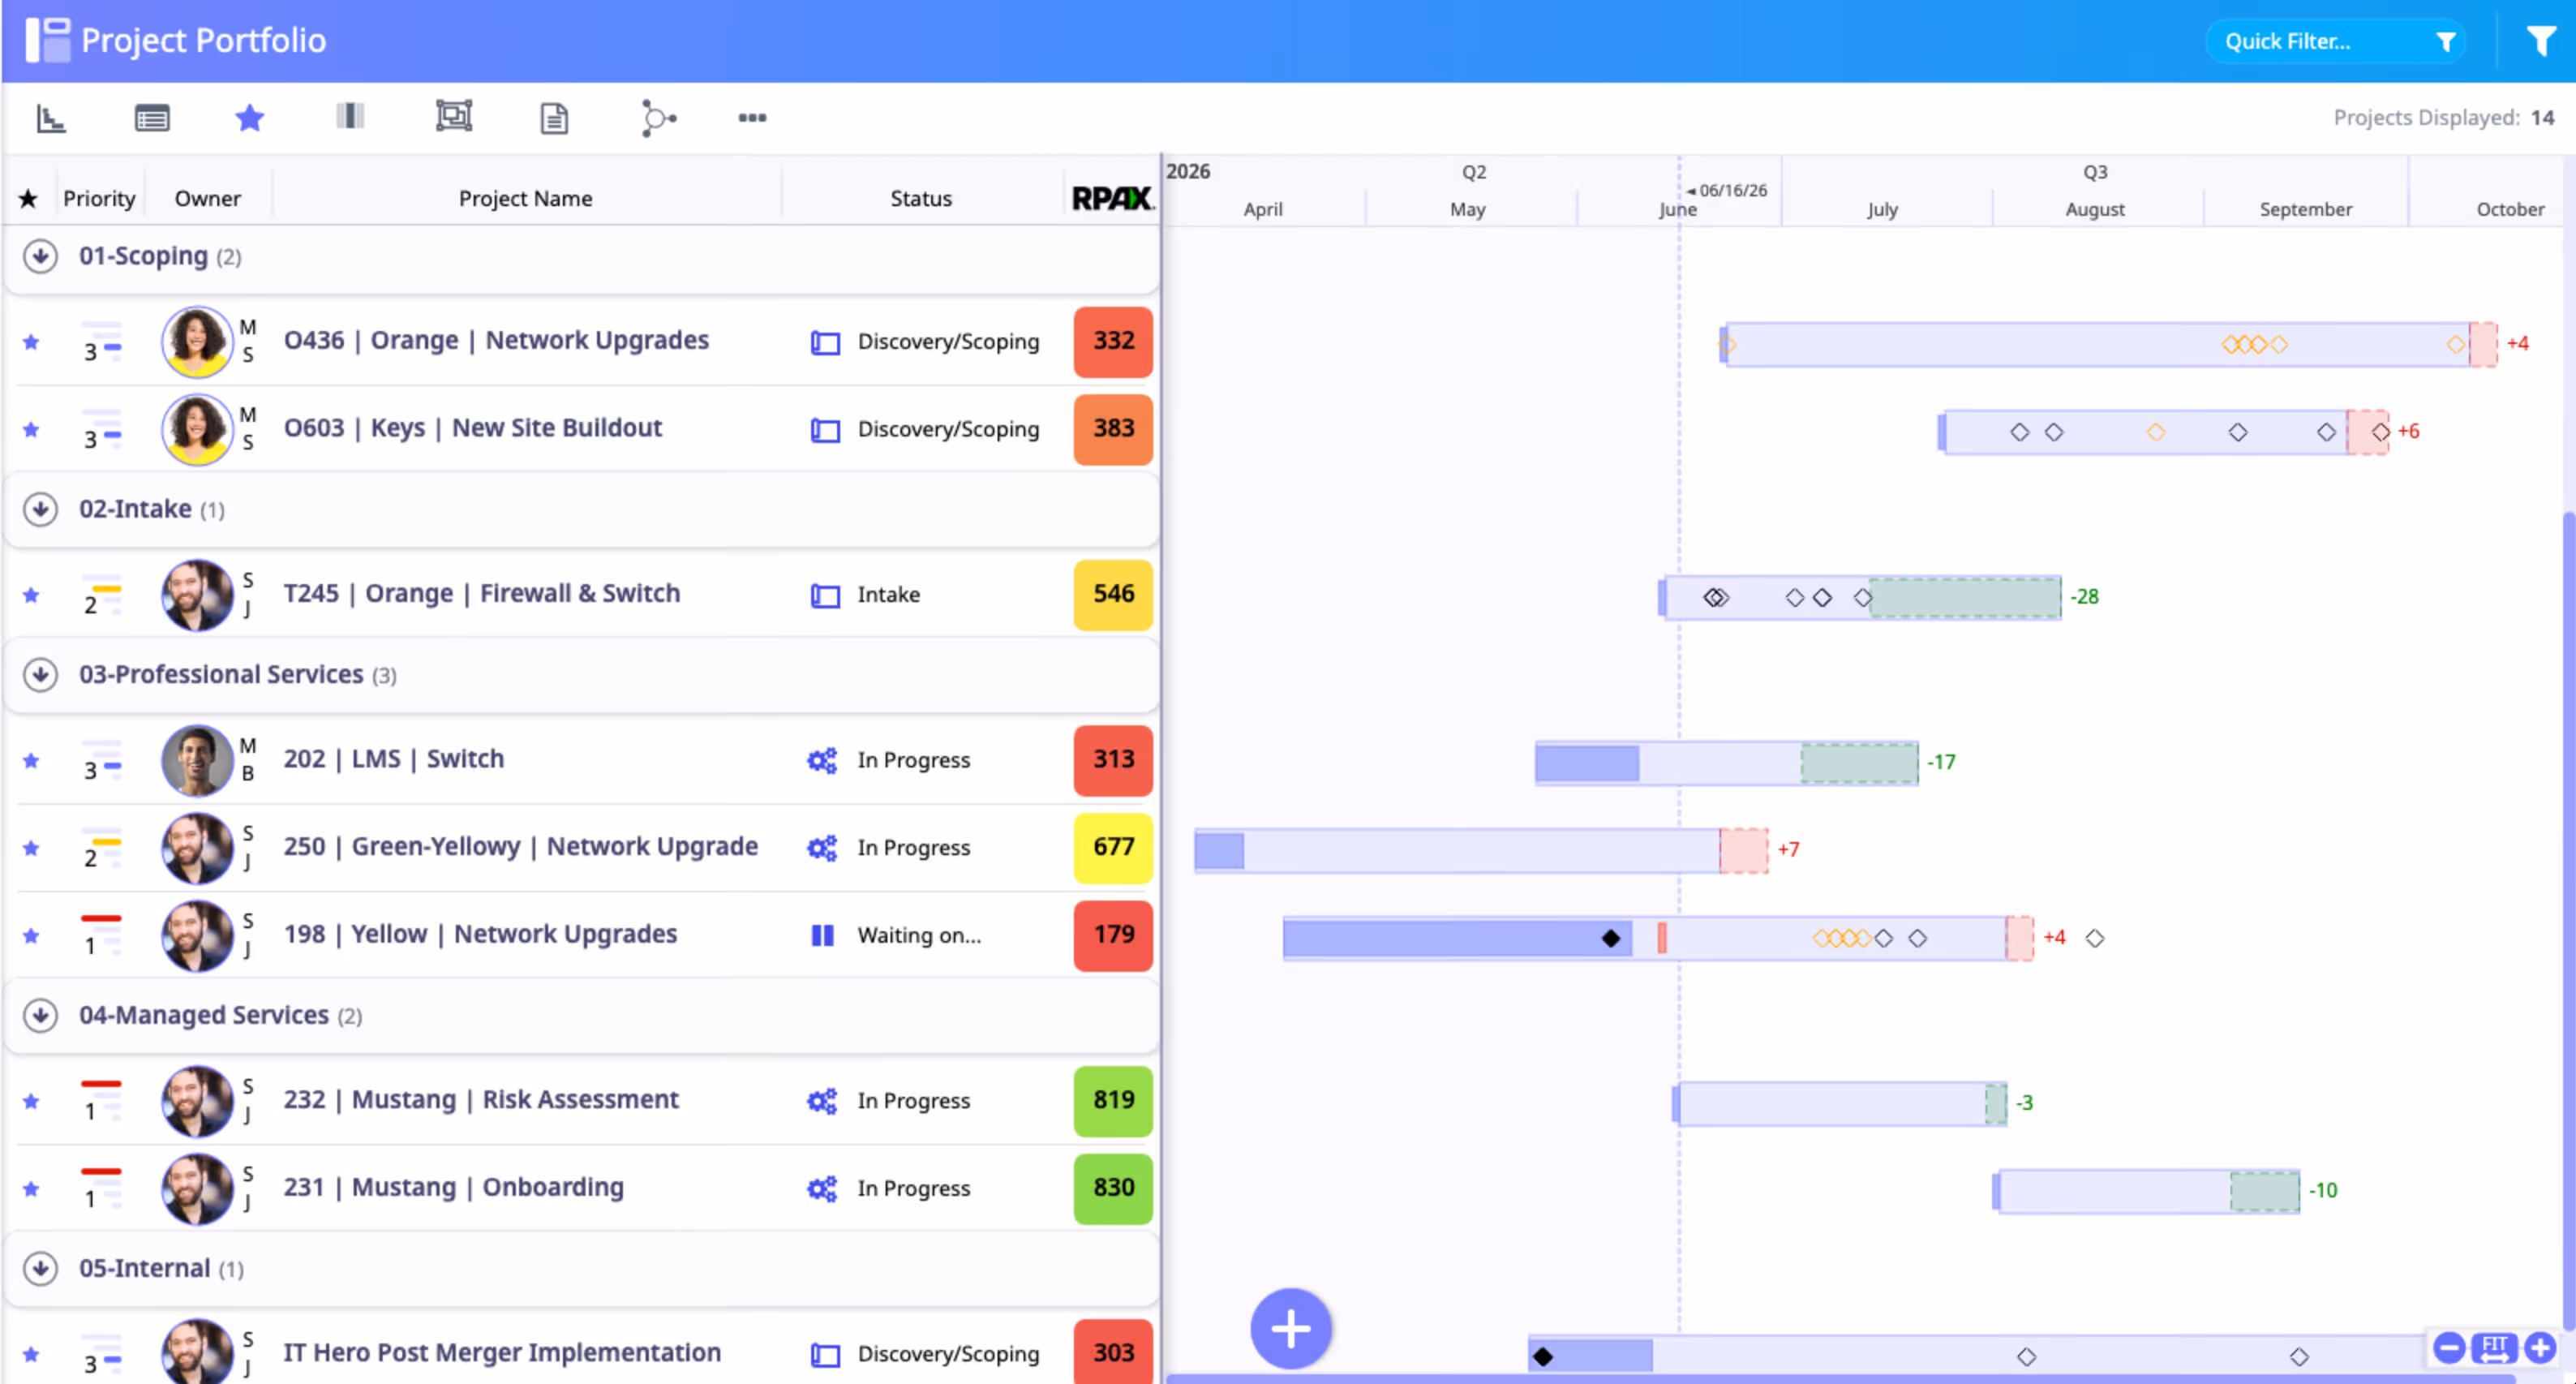
Task: Toggle favorite star for 198 Yellow Network Upgrades
Action: click(31, 936)
